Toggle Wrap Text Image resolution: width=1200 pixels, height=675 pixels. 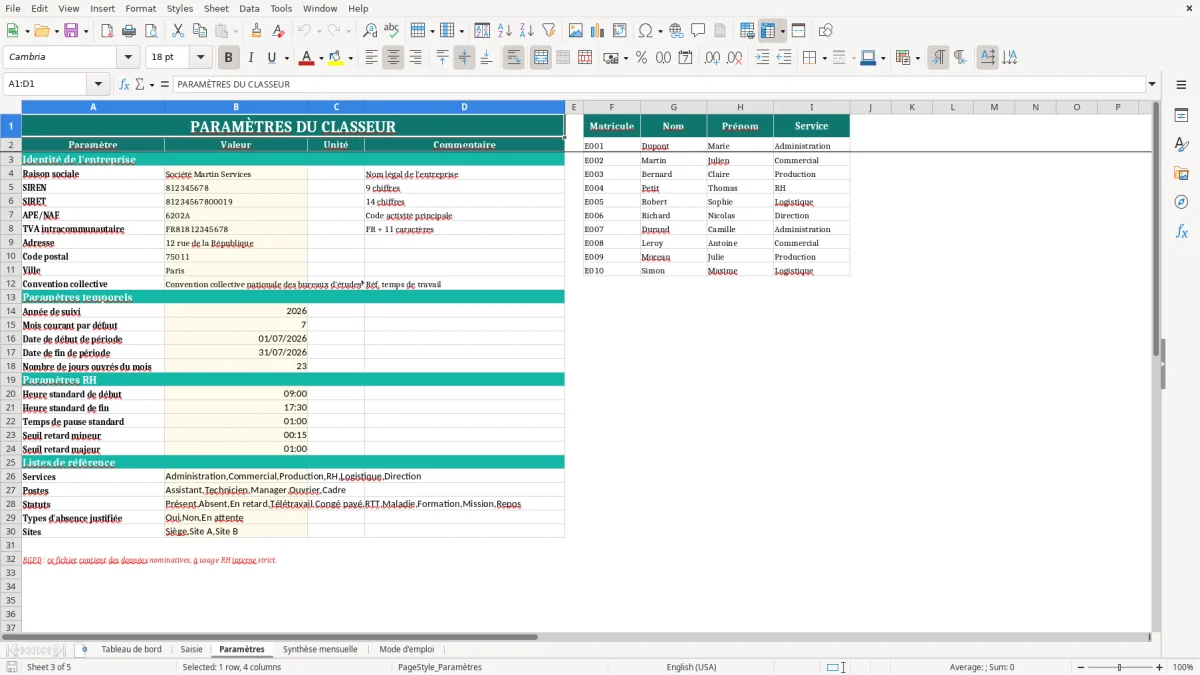(x=514, y=58)
